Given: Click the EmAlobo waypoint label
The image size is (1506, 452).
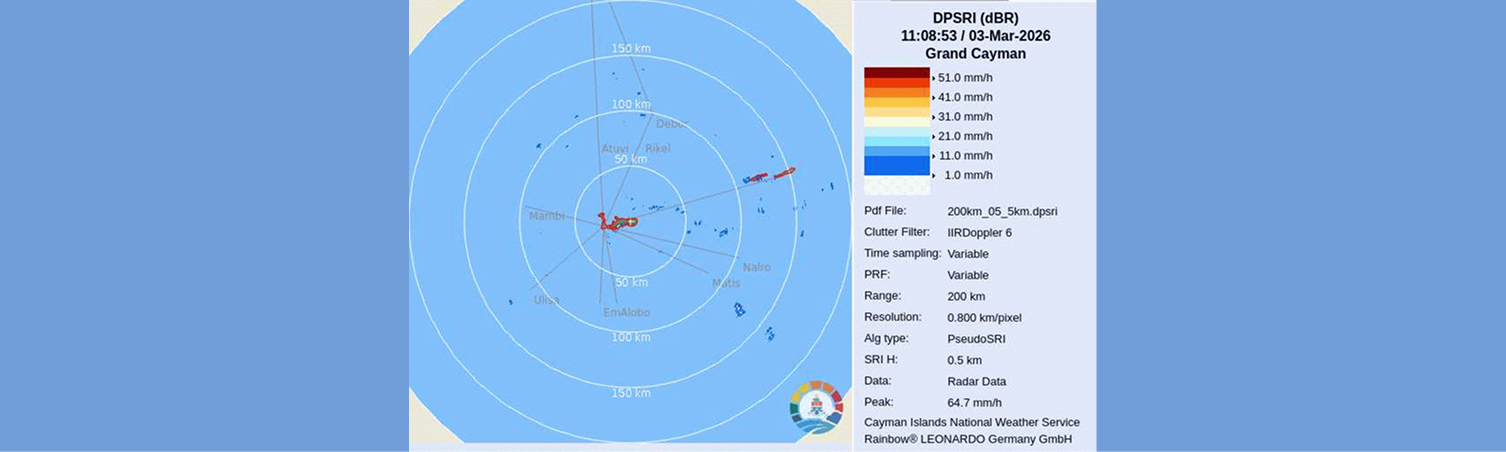Looking at the screenshot, I should pos(626,313).
